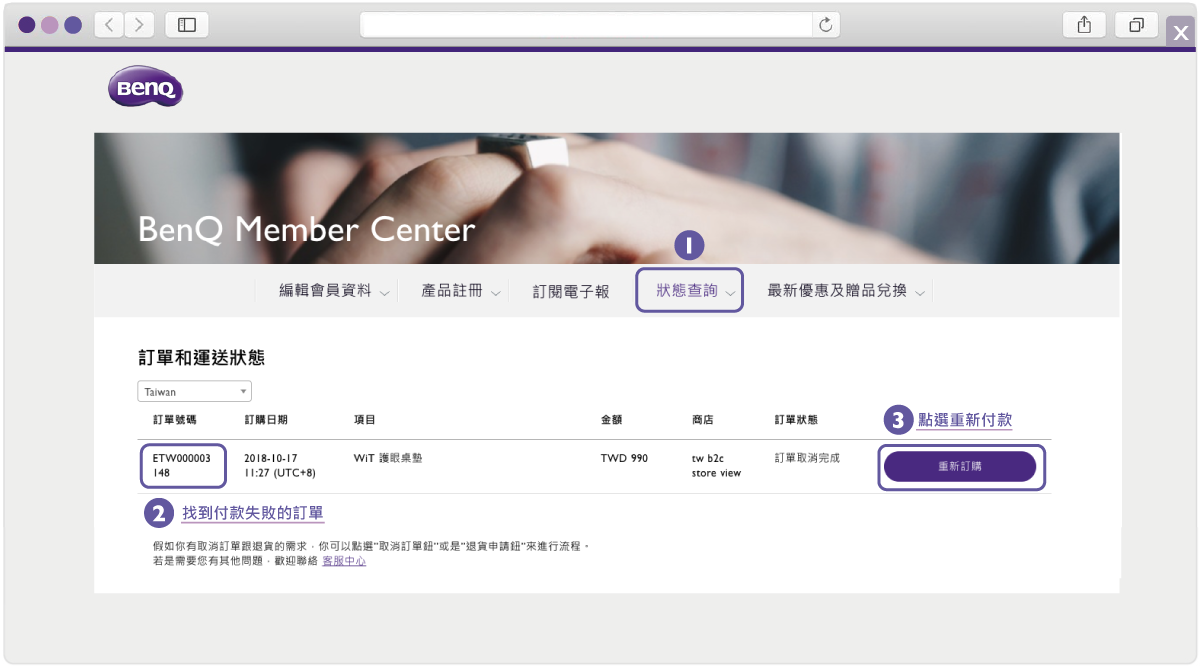Click the browser back arrow
This screenshot has width=1200, height=667.
(x=108, y=24)
